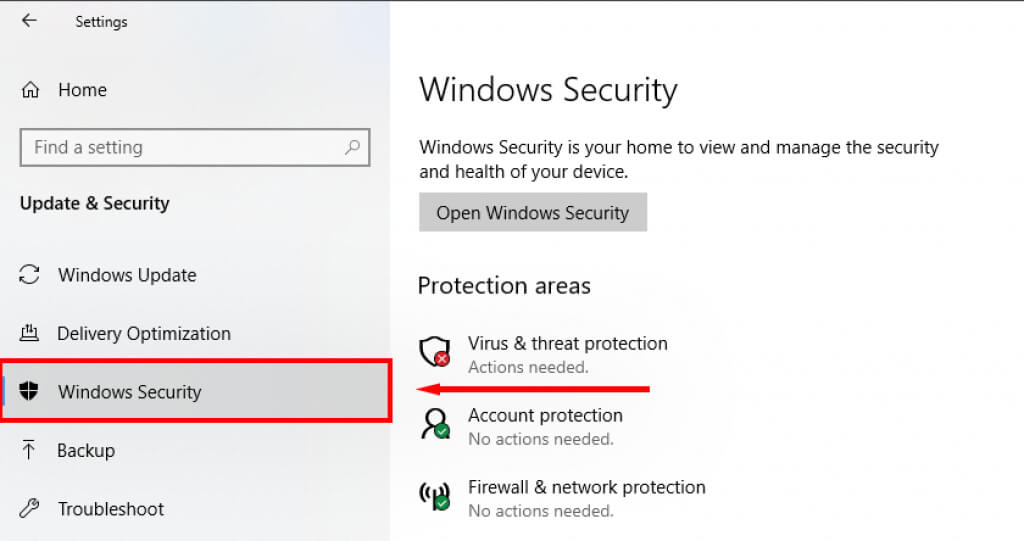Viewport: 1024px width, 541px height.
Task: Open the Troubleshoot settings page
Action: point(111,509)
